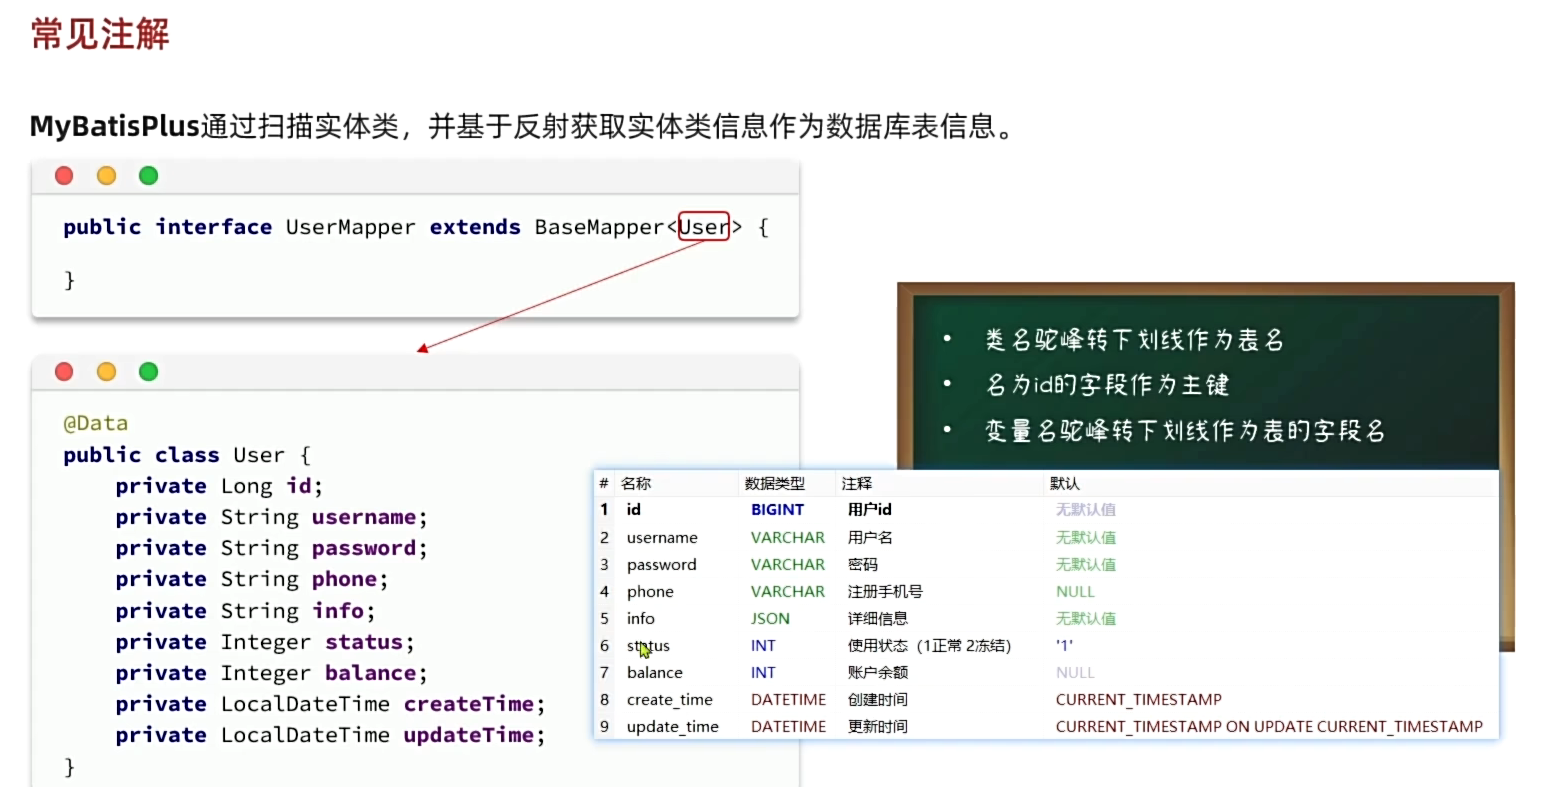
Task: Click the '数据类型' column header
Action: click(775, 483)
